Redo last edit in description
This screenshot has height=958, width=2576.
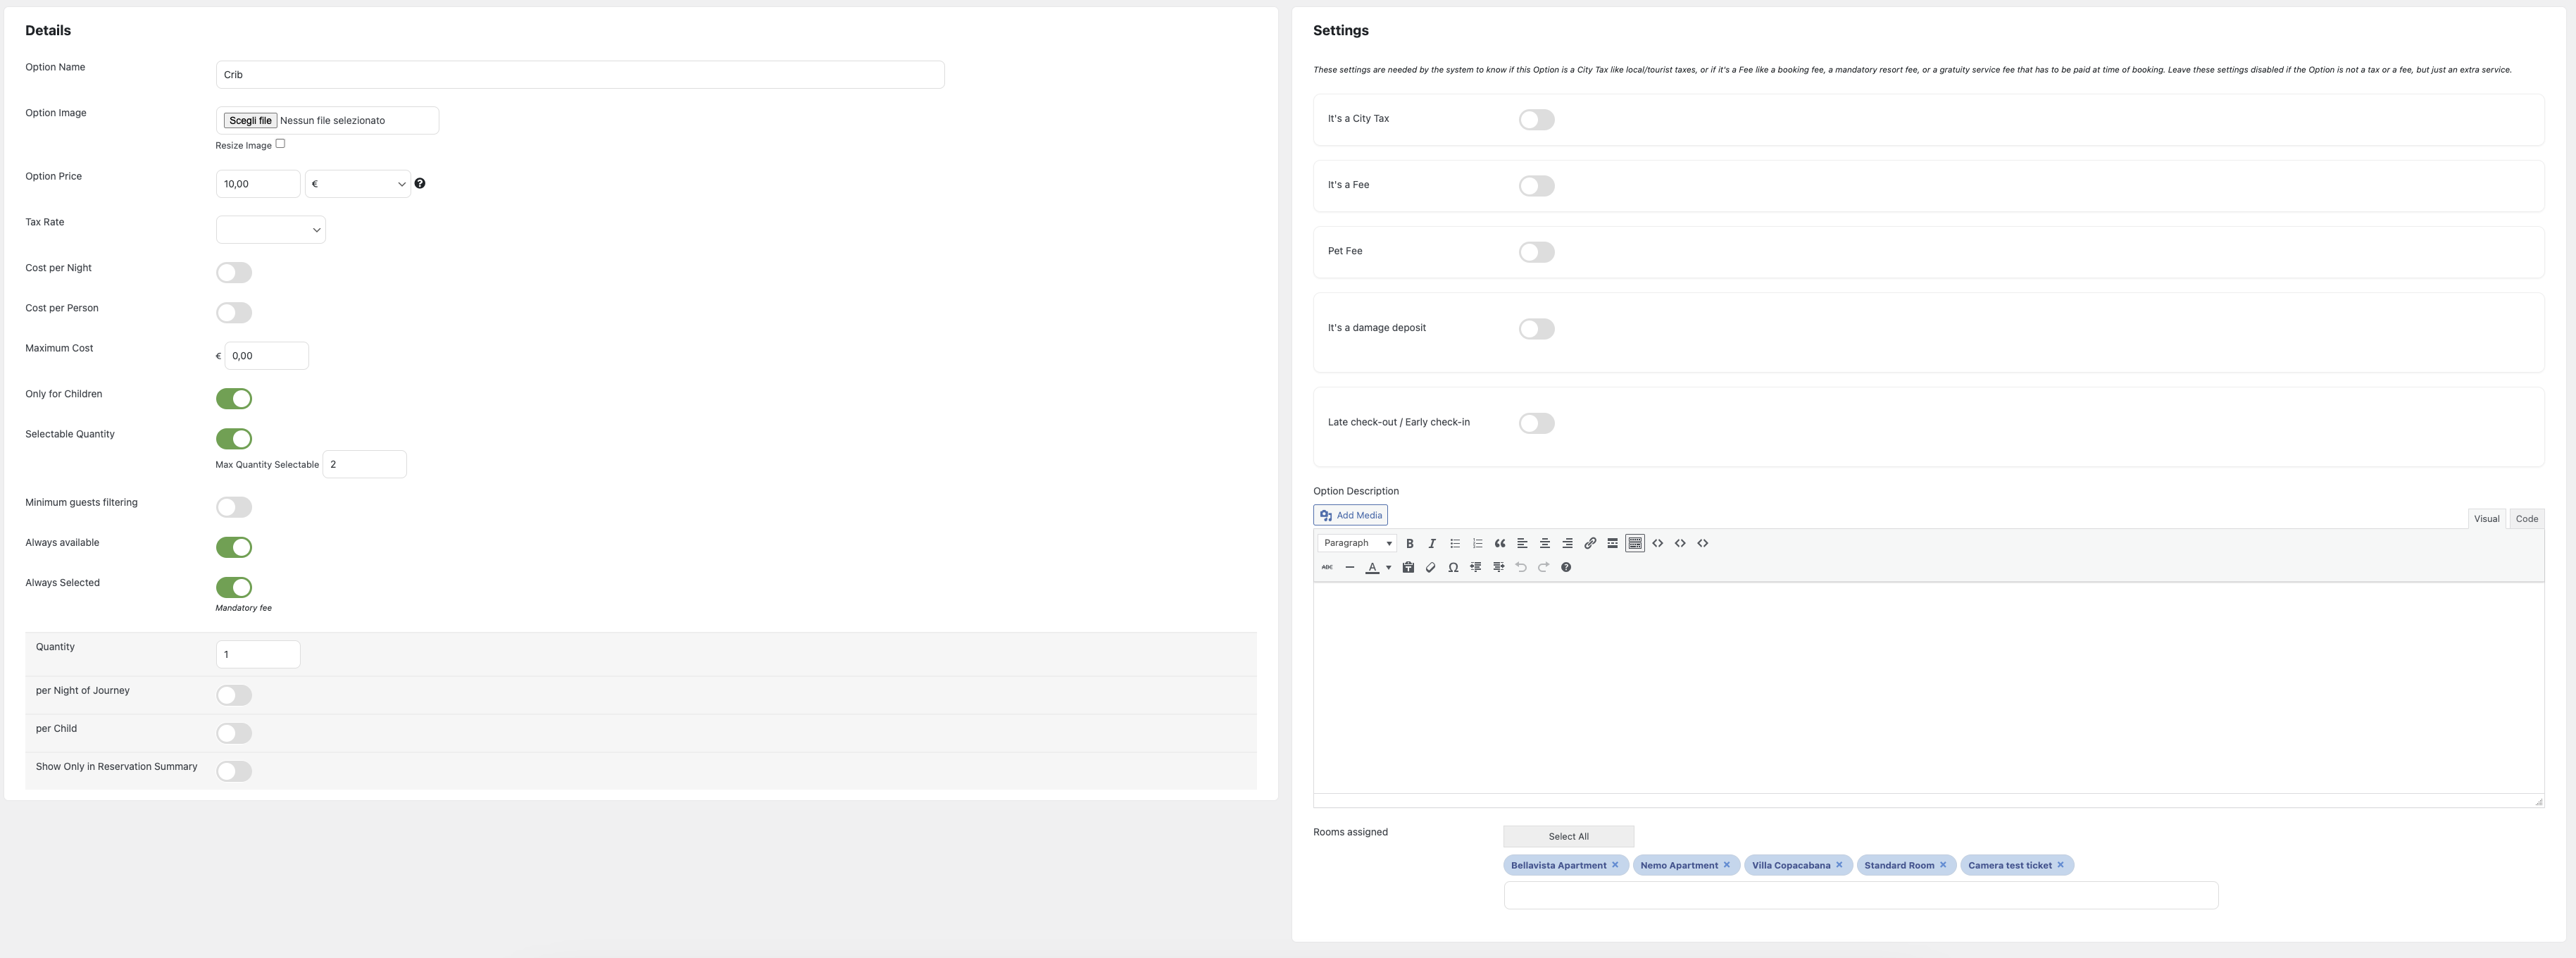[x=1543, y=567]
